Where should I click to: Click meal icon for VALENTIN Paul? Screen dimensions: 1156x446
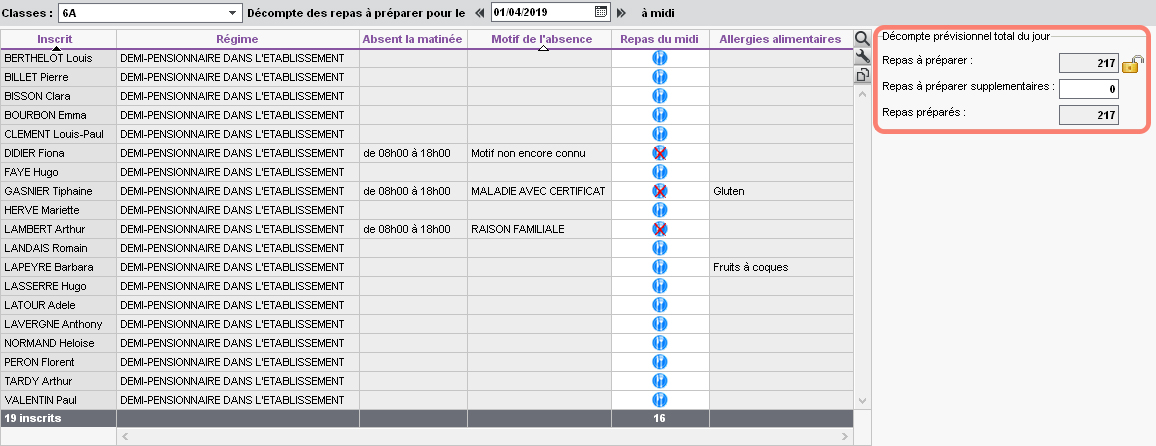tap(660, 400)
